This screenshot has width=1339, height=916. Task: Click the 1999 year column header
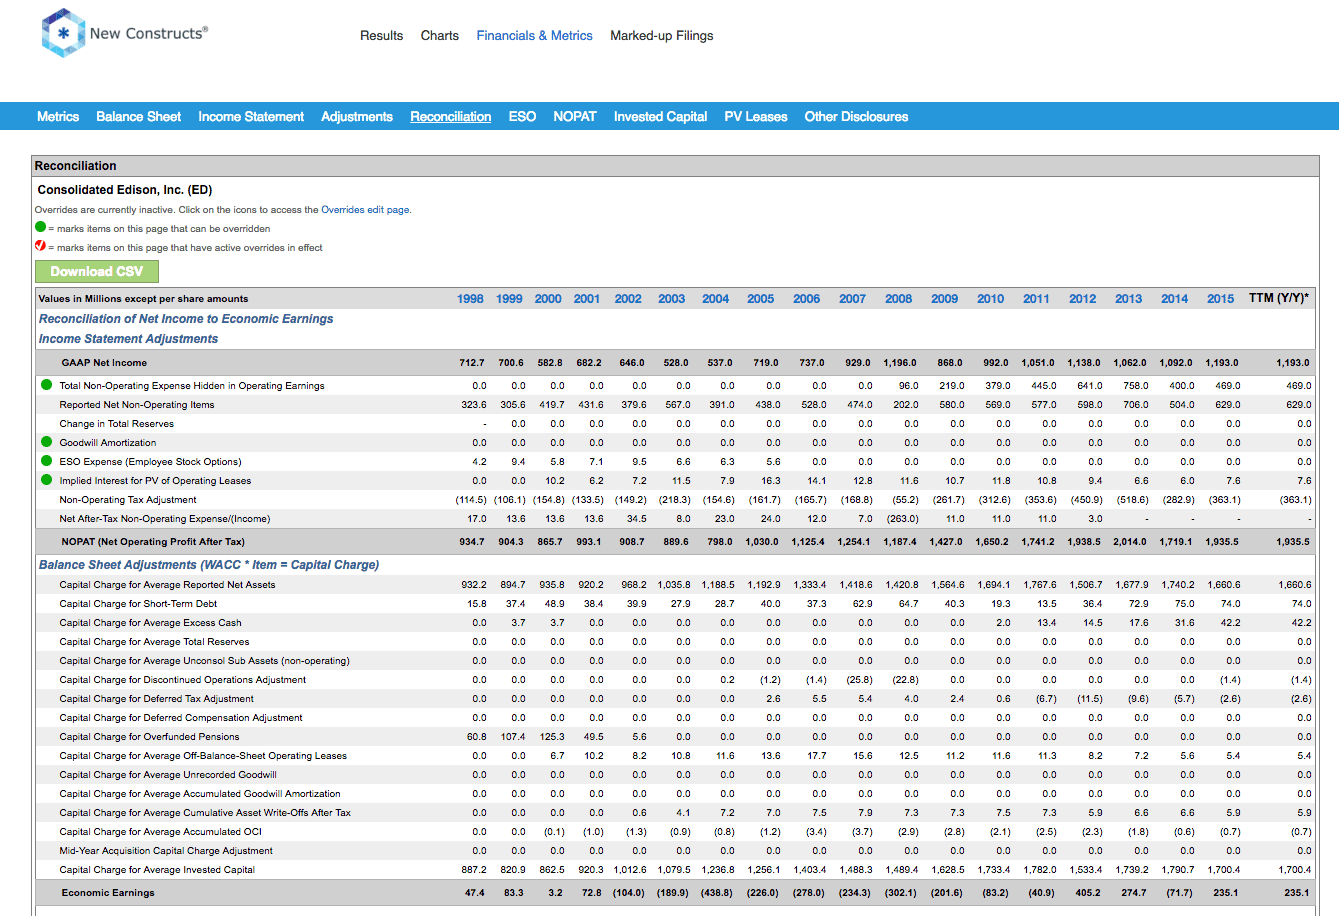(509, 298)
